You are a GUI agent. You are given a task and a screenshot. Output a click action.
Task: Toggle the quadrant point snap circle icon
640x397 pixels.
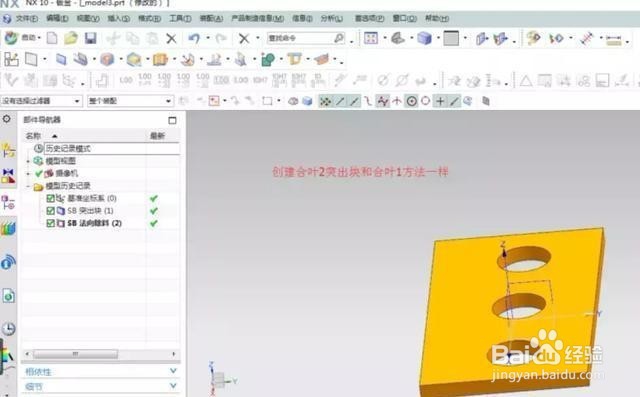(x=425, y=101)
